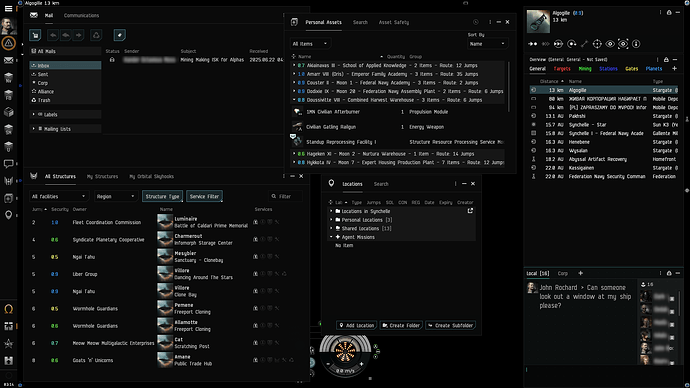The height and width of the screenshot is (388, 690).
Task: Click the trash mail toolbar icon
Action: tap(96, 35)
